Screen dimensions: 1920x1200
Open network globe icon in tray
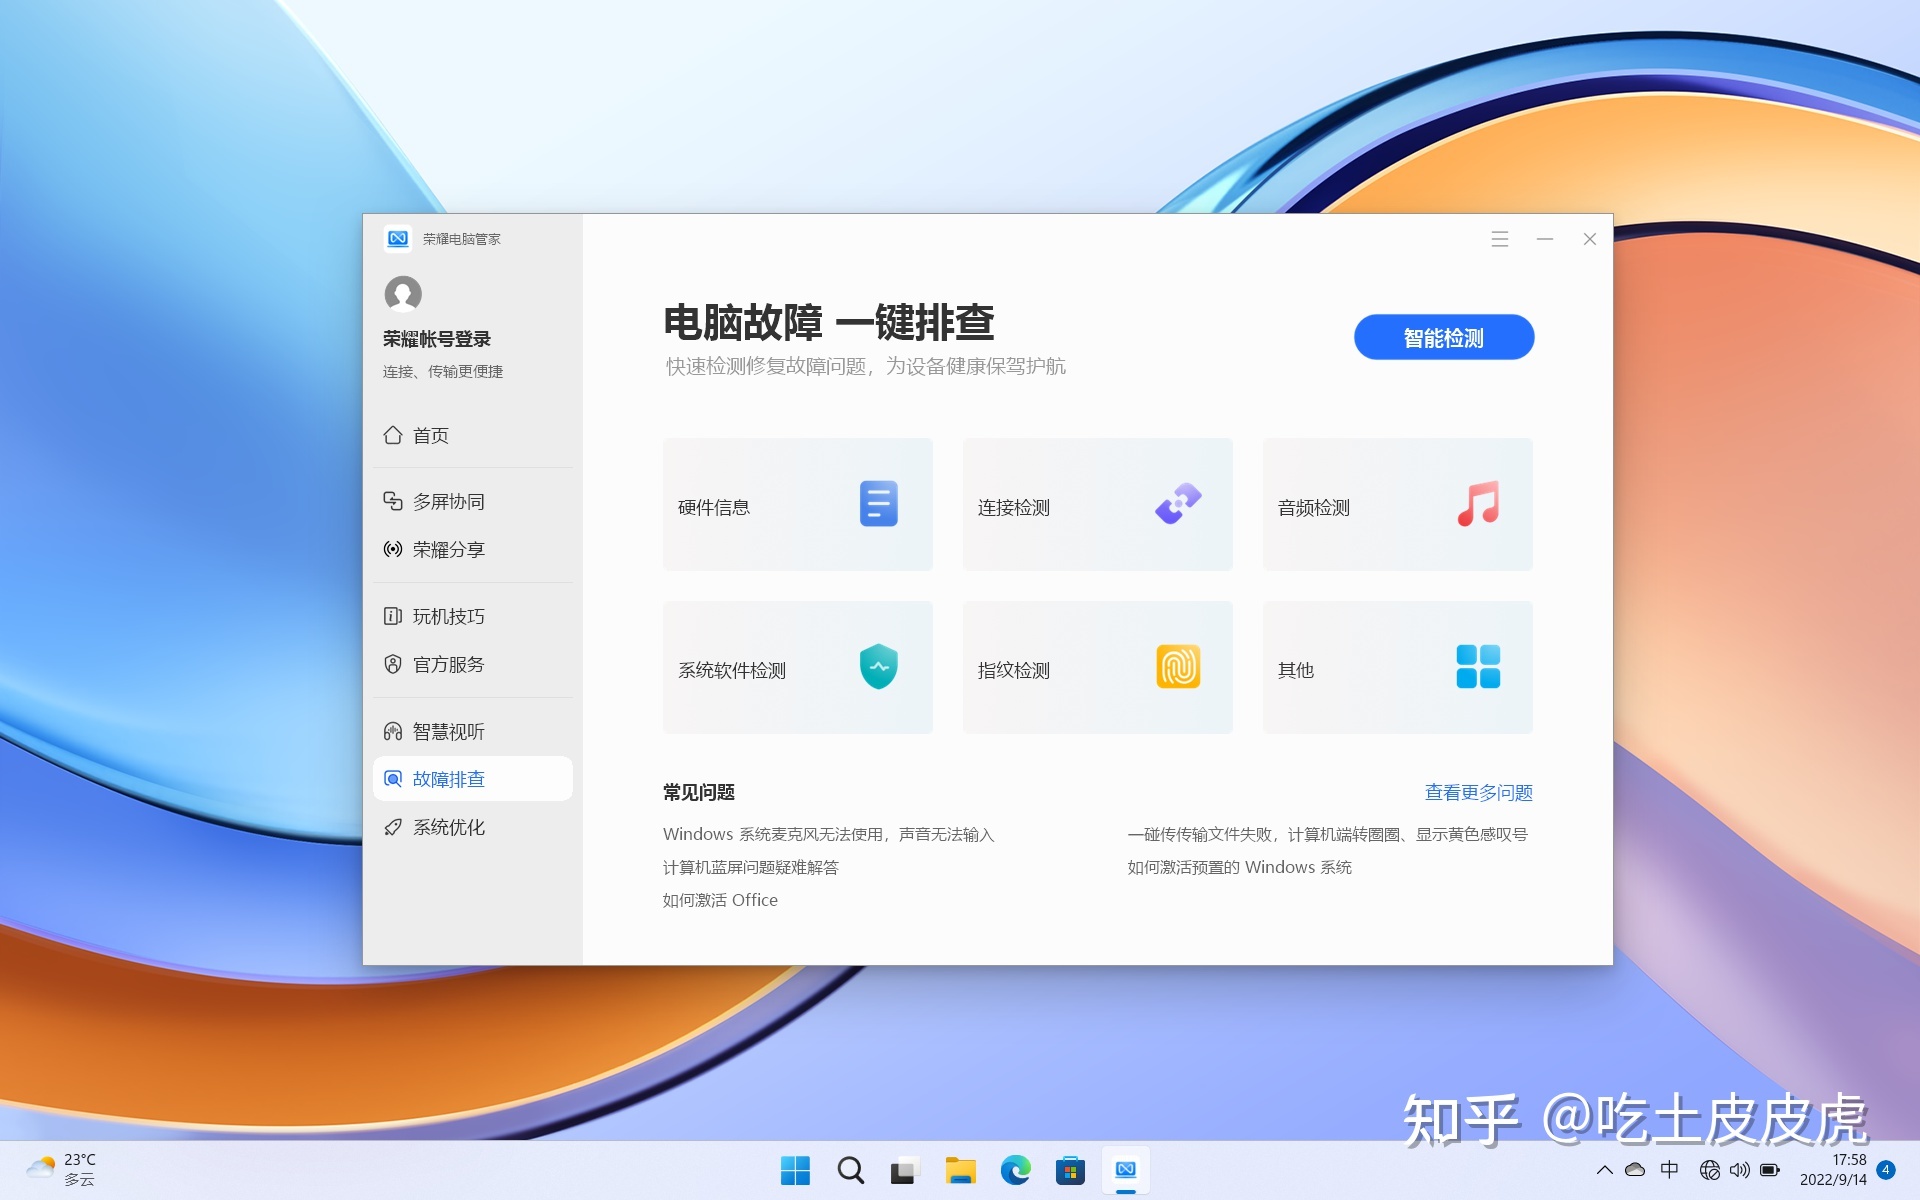click(1709, 1170)
